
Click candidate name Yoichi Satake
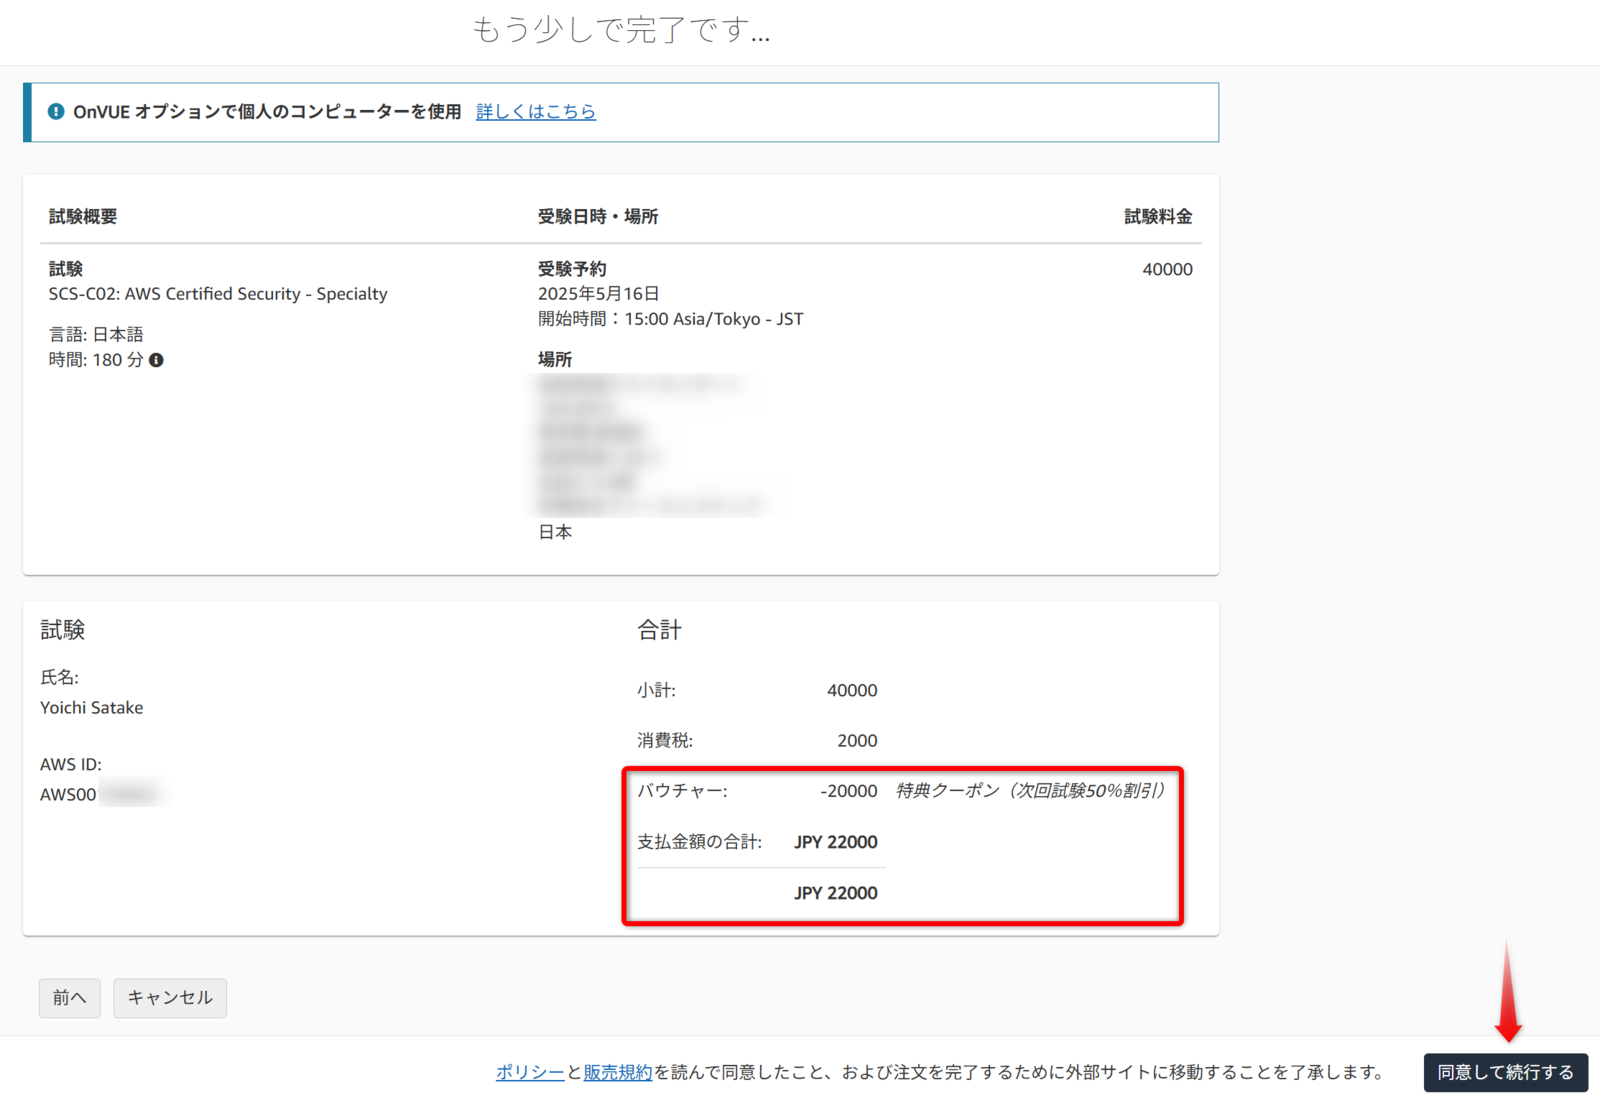92,707
